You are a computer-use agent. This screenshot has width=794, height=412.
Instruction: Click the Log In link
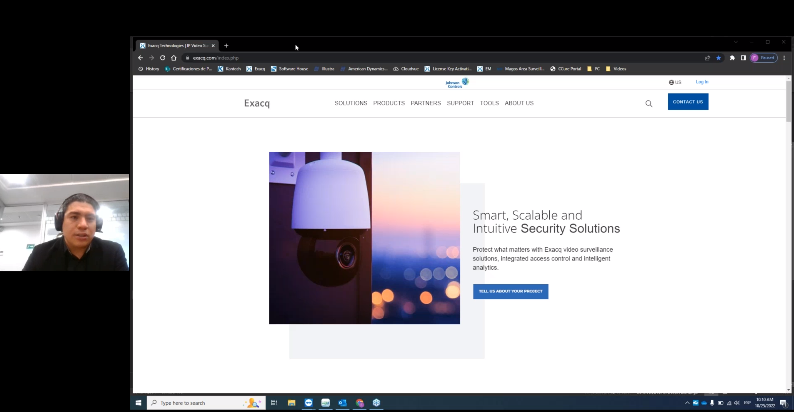702,82
